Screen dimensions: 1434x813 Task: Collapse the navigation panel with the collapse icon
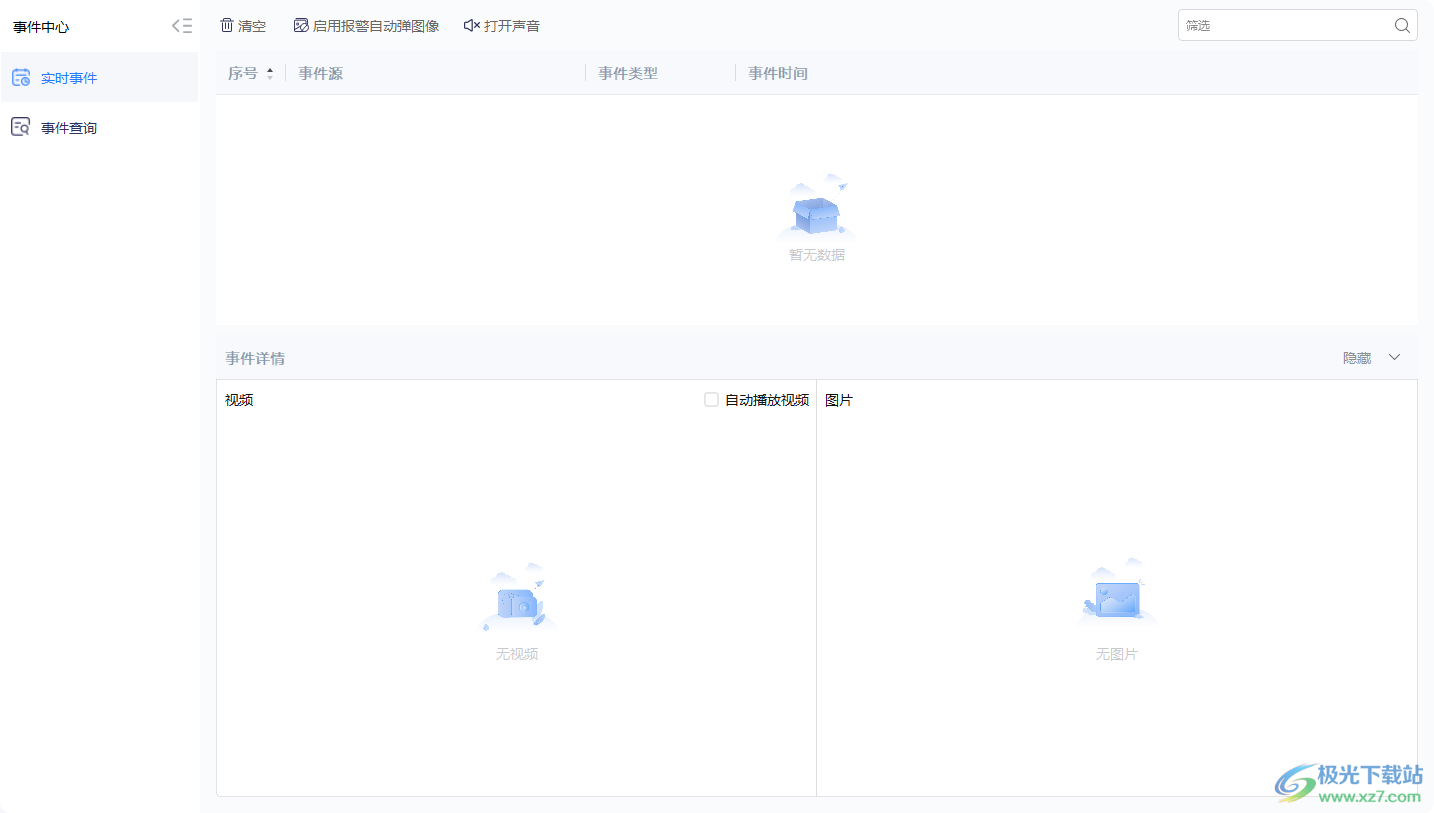click(x=181, y=25)
